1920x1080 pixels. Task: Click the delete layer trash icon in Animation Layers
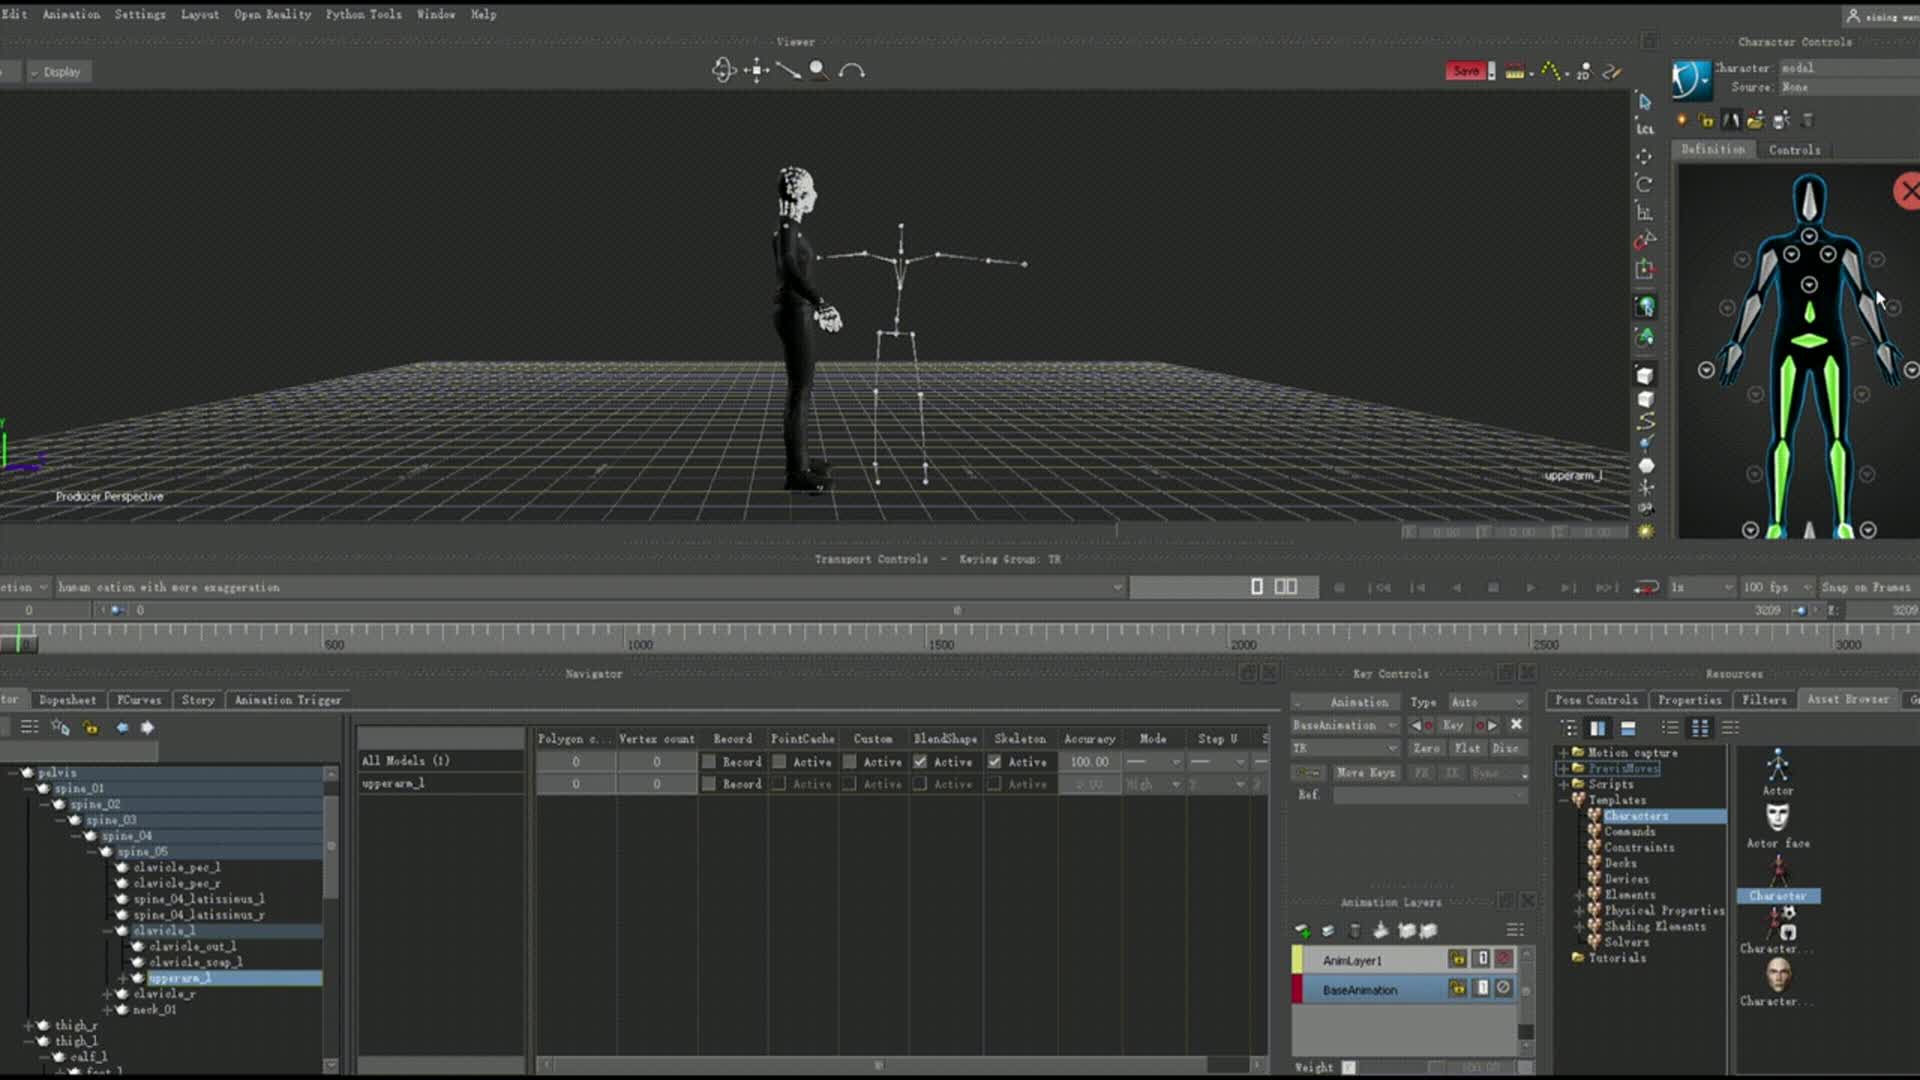coord(1355,931)
